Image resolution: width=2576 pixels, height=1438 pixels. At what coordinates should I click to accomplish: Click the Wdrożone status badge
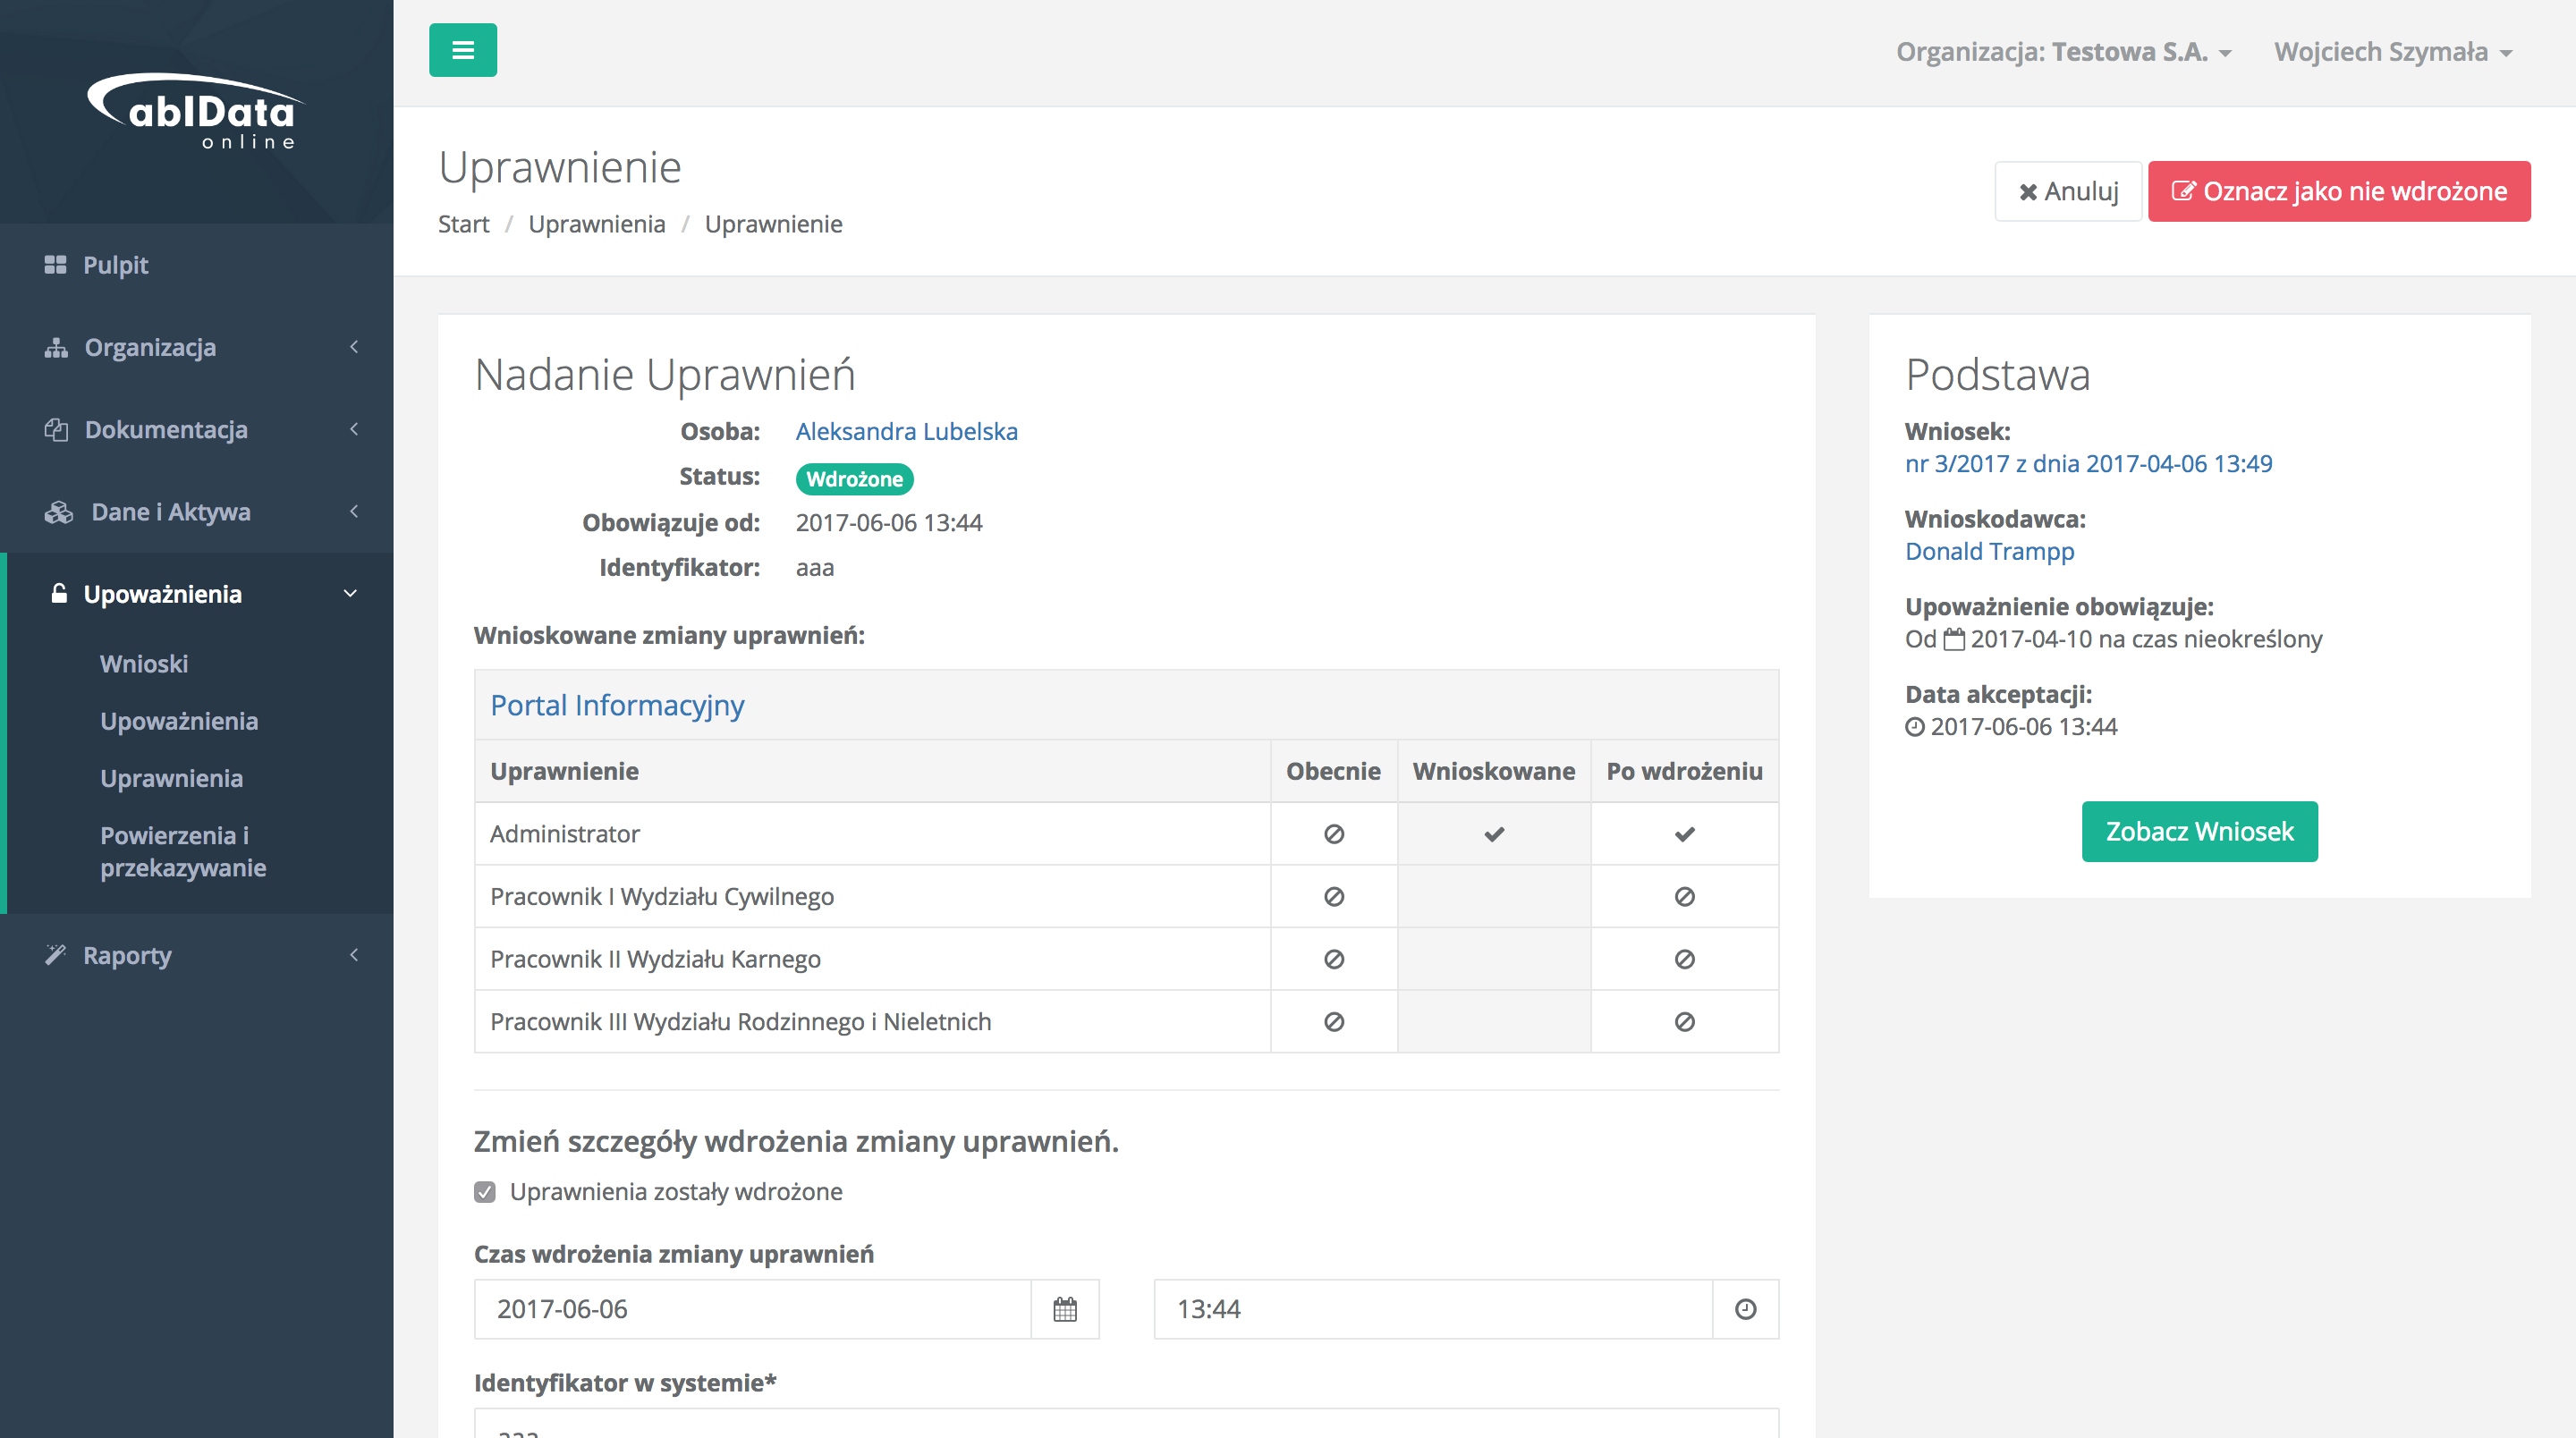855,479
